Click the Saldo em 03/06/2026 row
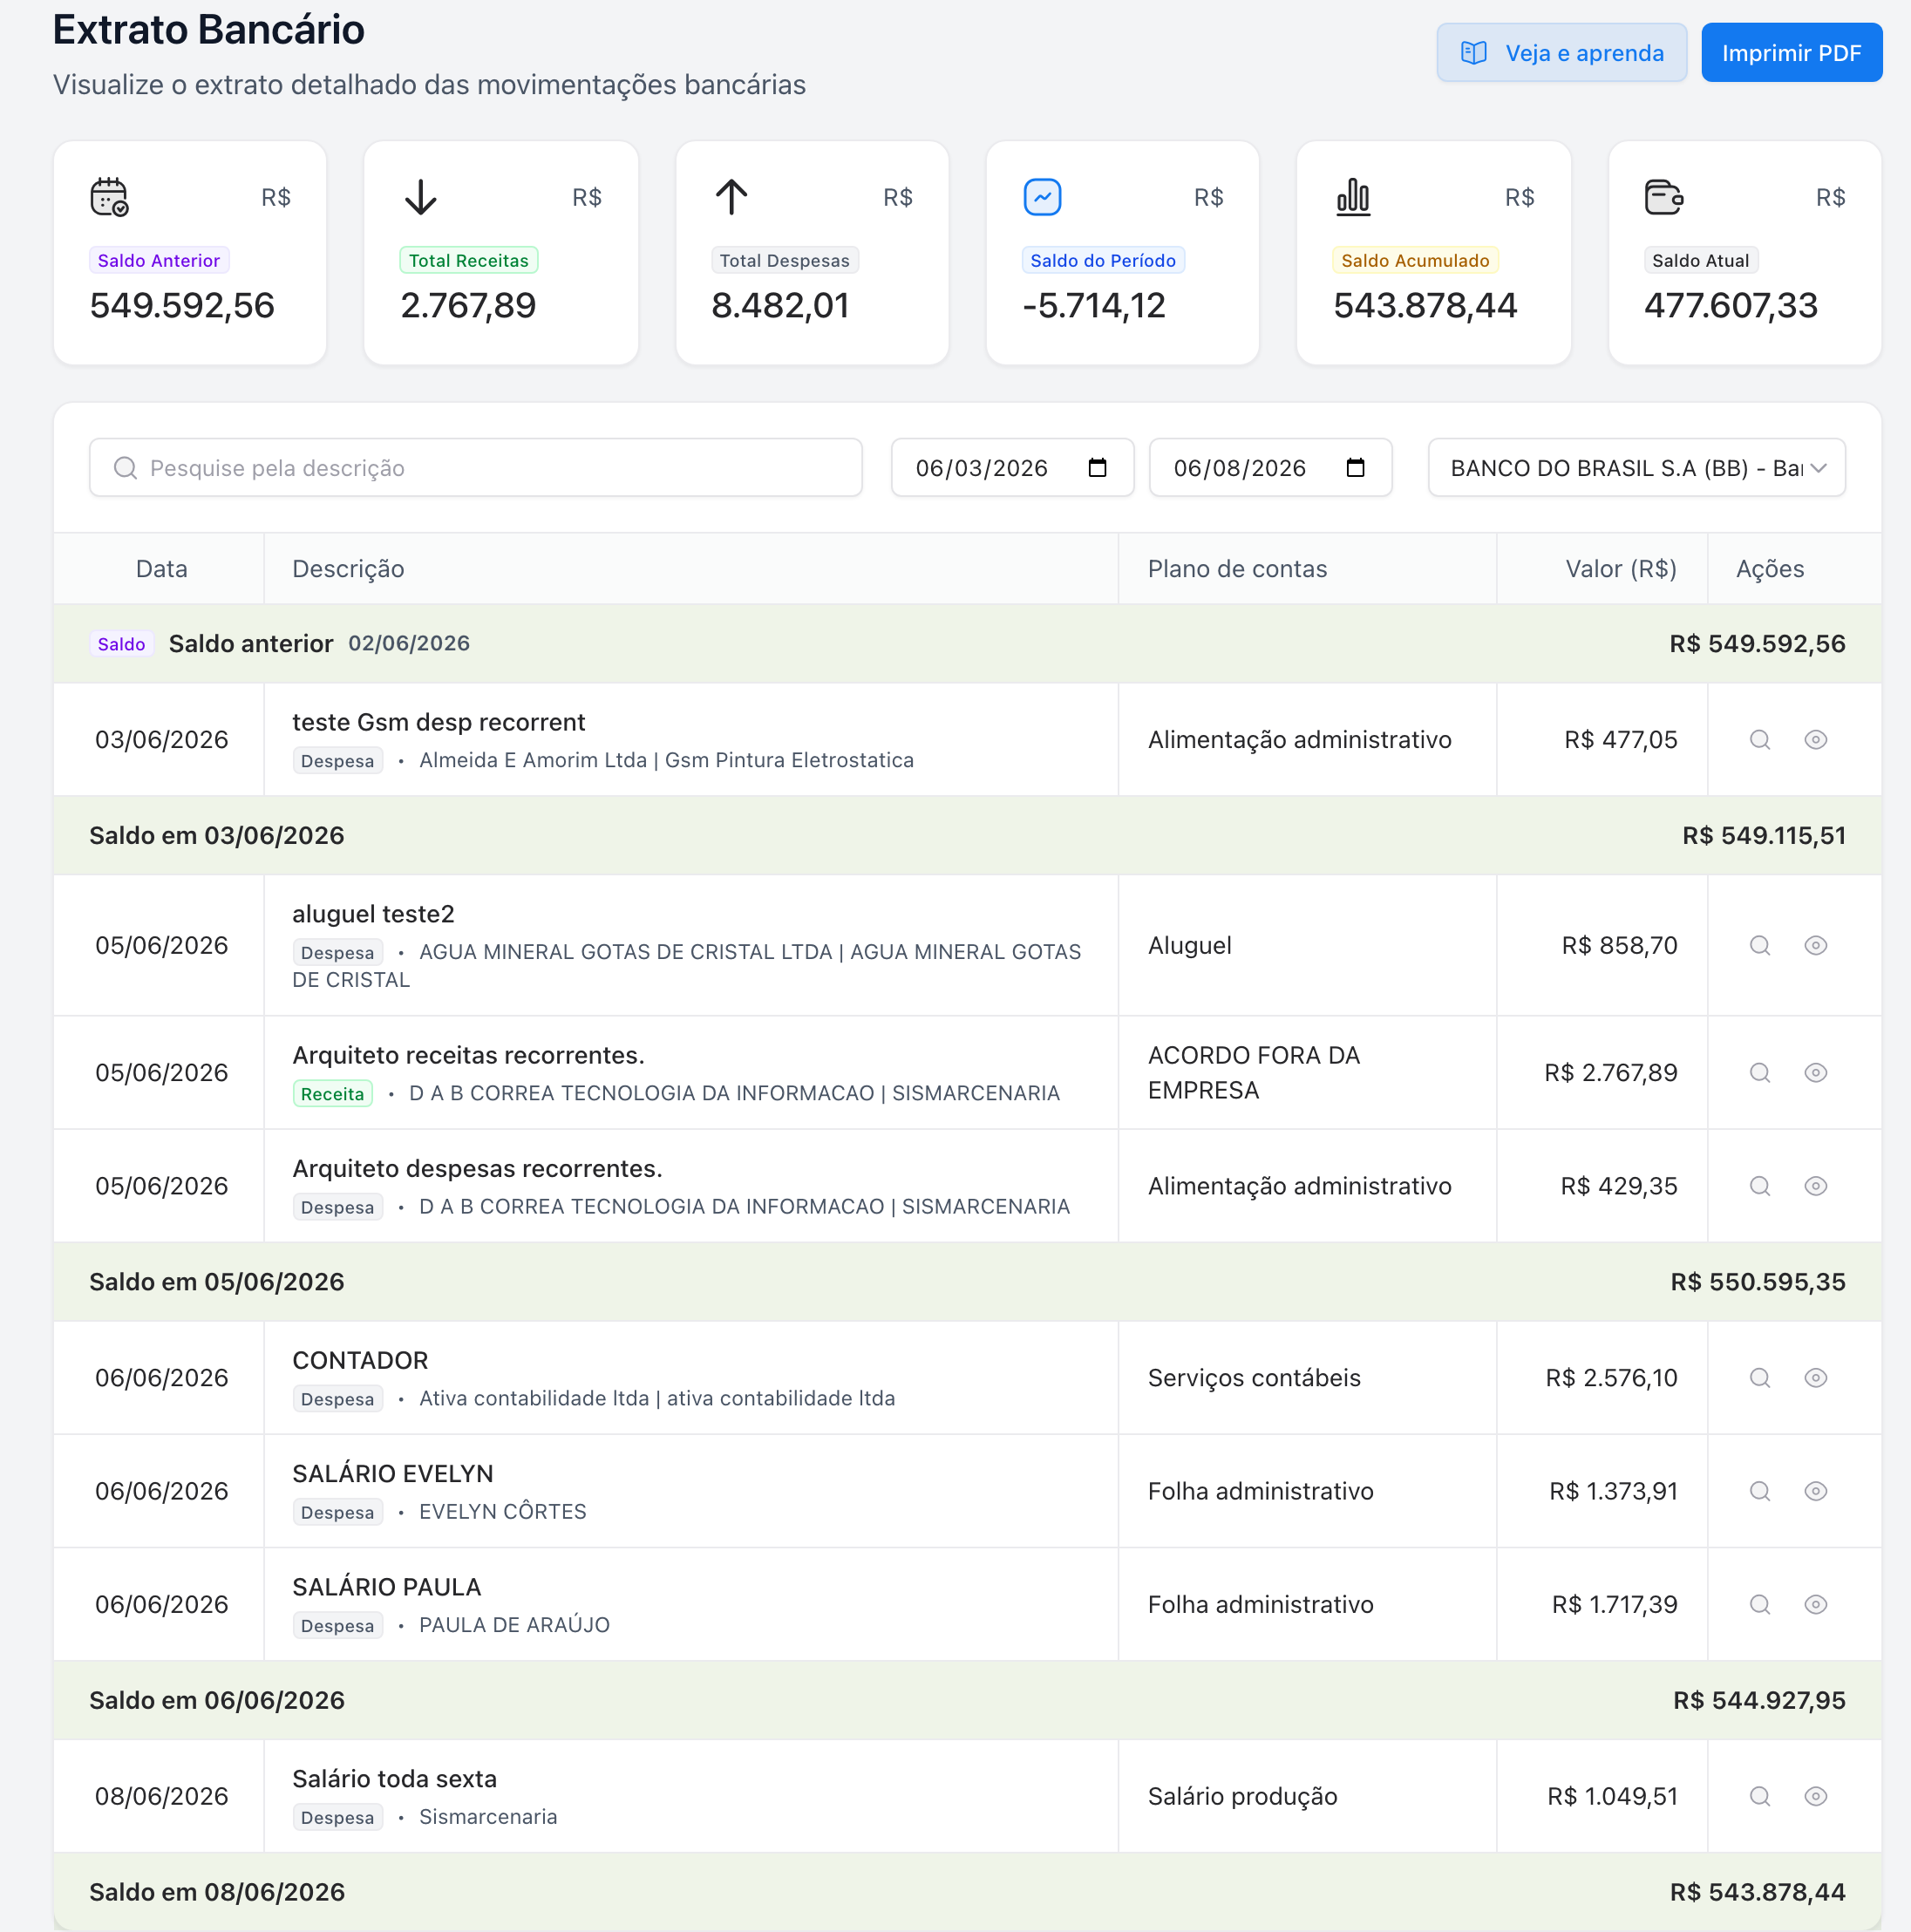 click(967, 836)
